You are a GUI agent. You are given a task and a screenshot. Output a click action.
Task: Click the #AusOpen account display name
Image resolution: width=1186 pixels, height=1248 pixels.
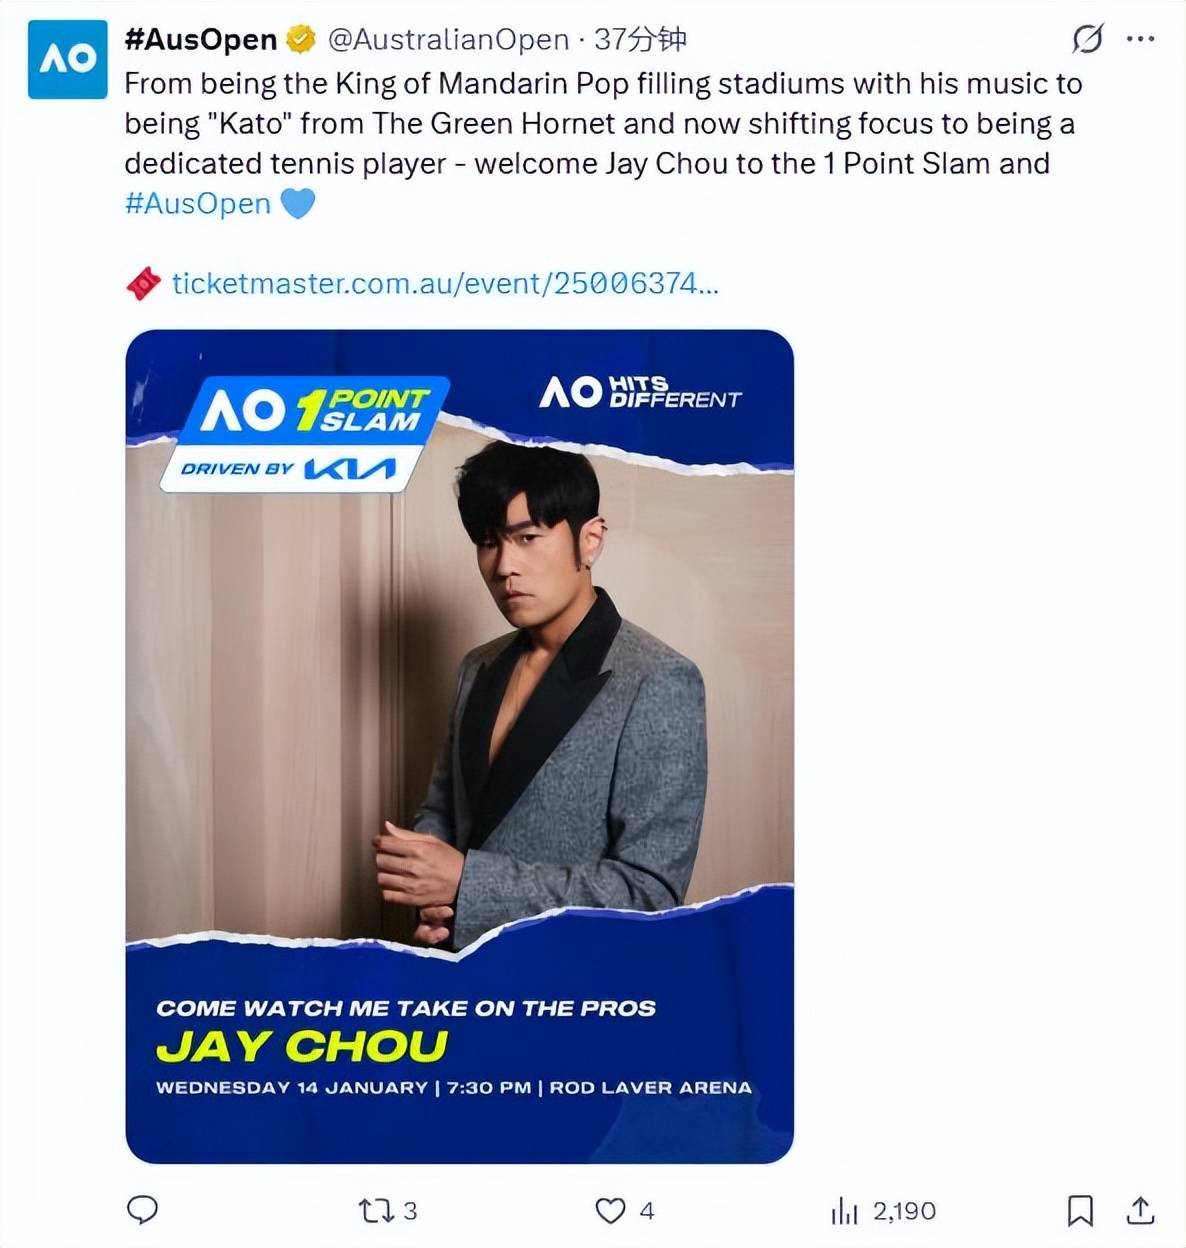(x=200, y=39)
